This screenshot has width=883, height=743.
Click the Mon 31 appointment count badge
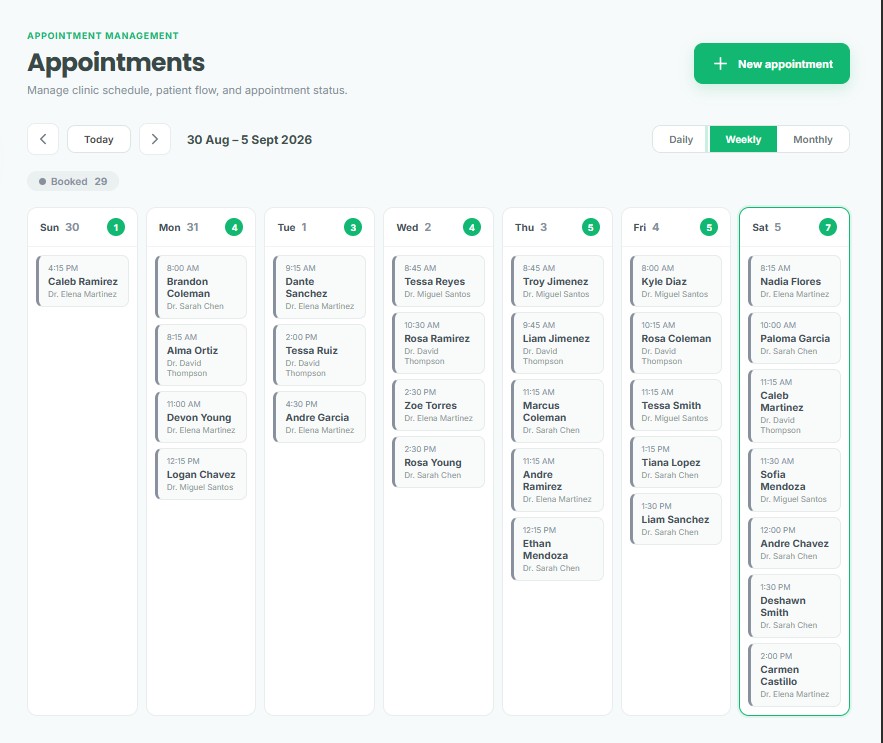coord(234,228)
